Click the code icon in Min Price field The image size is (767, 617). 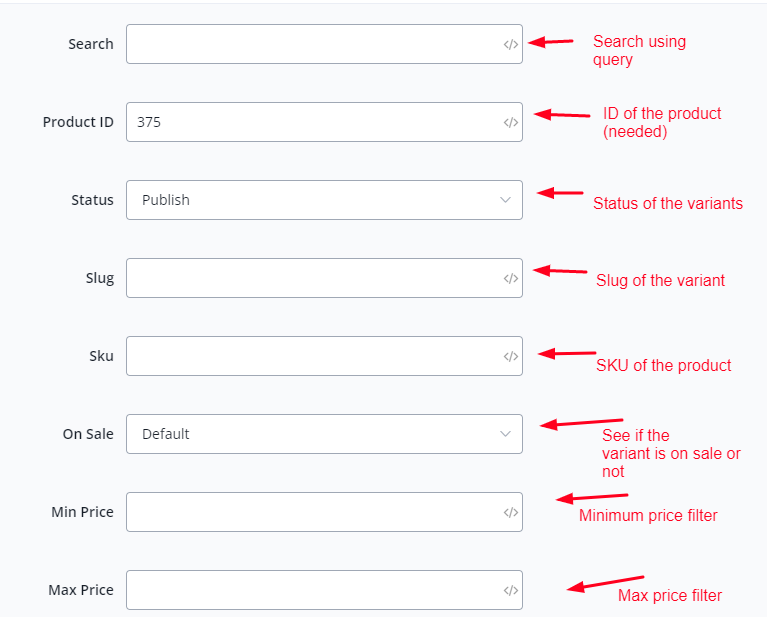point(510,512)
